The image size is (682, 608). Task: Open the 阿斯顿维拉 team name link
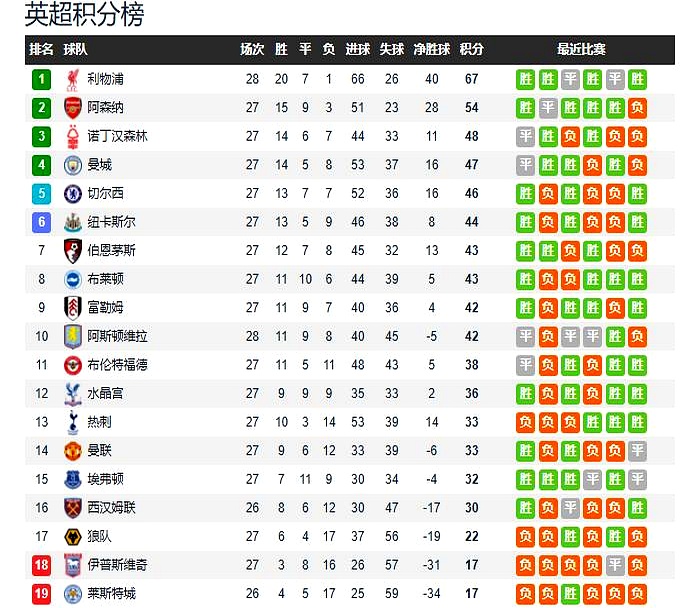pyautogui.click(x=117, y=336)
